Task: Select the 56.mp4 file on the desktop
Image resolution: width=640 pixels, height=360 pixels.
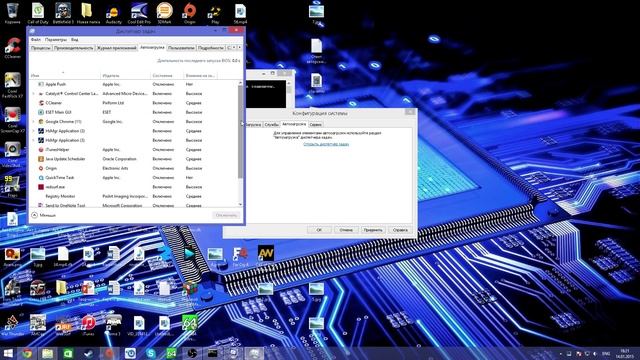Action: 240,13
